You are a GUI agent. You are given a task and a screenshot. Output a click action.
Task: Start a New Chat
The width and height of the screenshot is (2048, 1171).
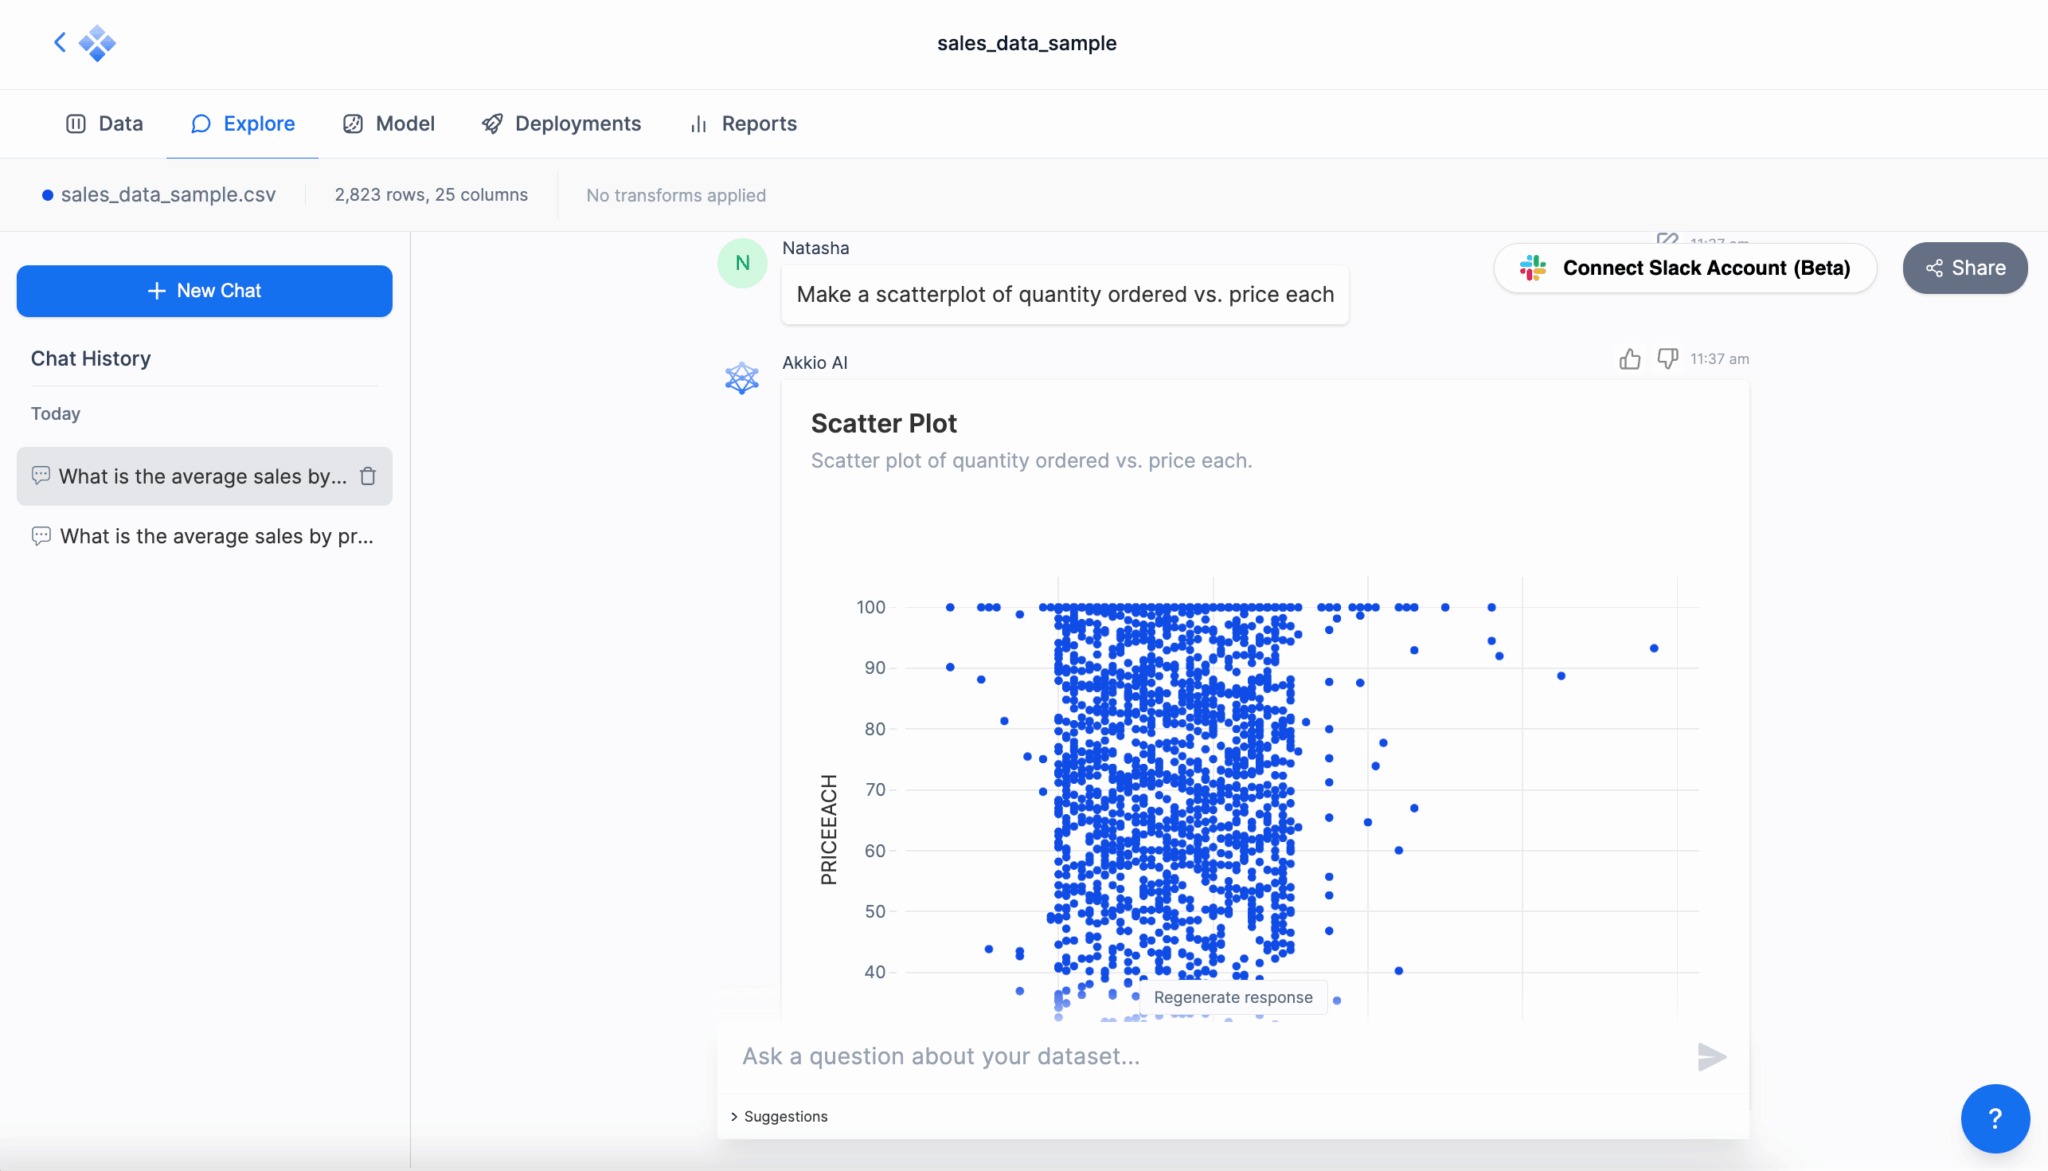click(x=203, y=290)
